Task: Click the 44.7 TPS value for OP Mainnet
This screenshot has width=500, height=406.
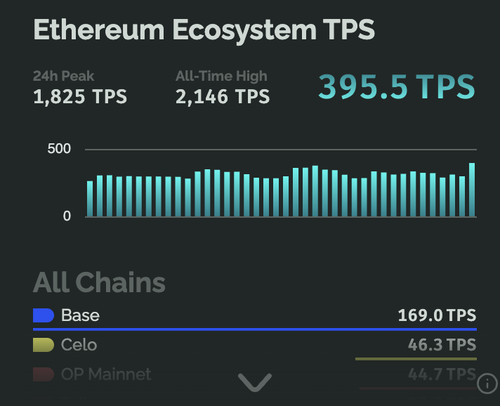Action: pos(442,374)
